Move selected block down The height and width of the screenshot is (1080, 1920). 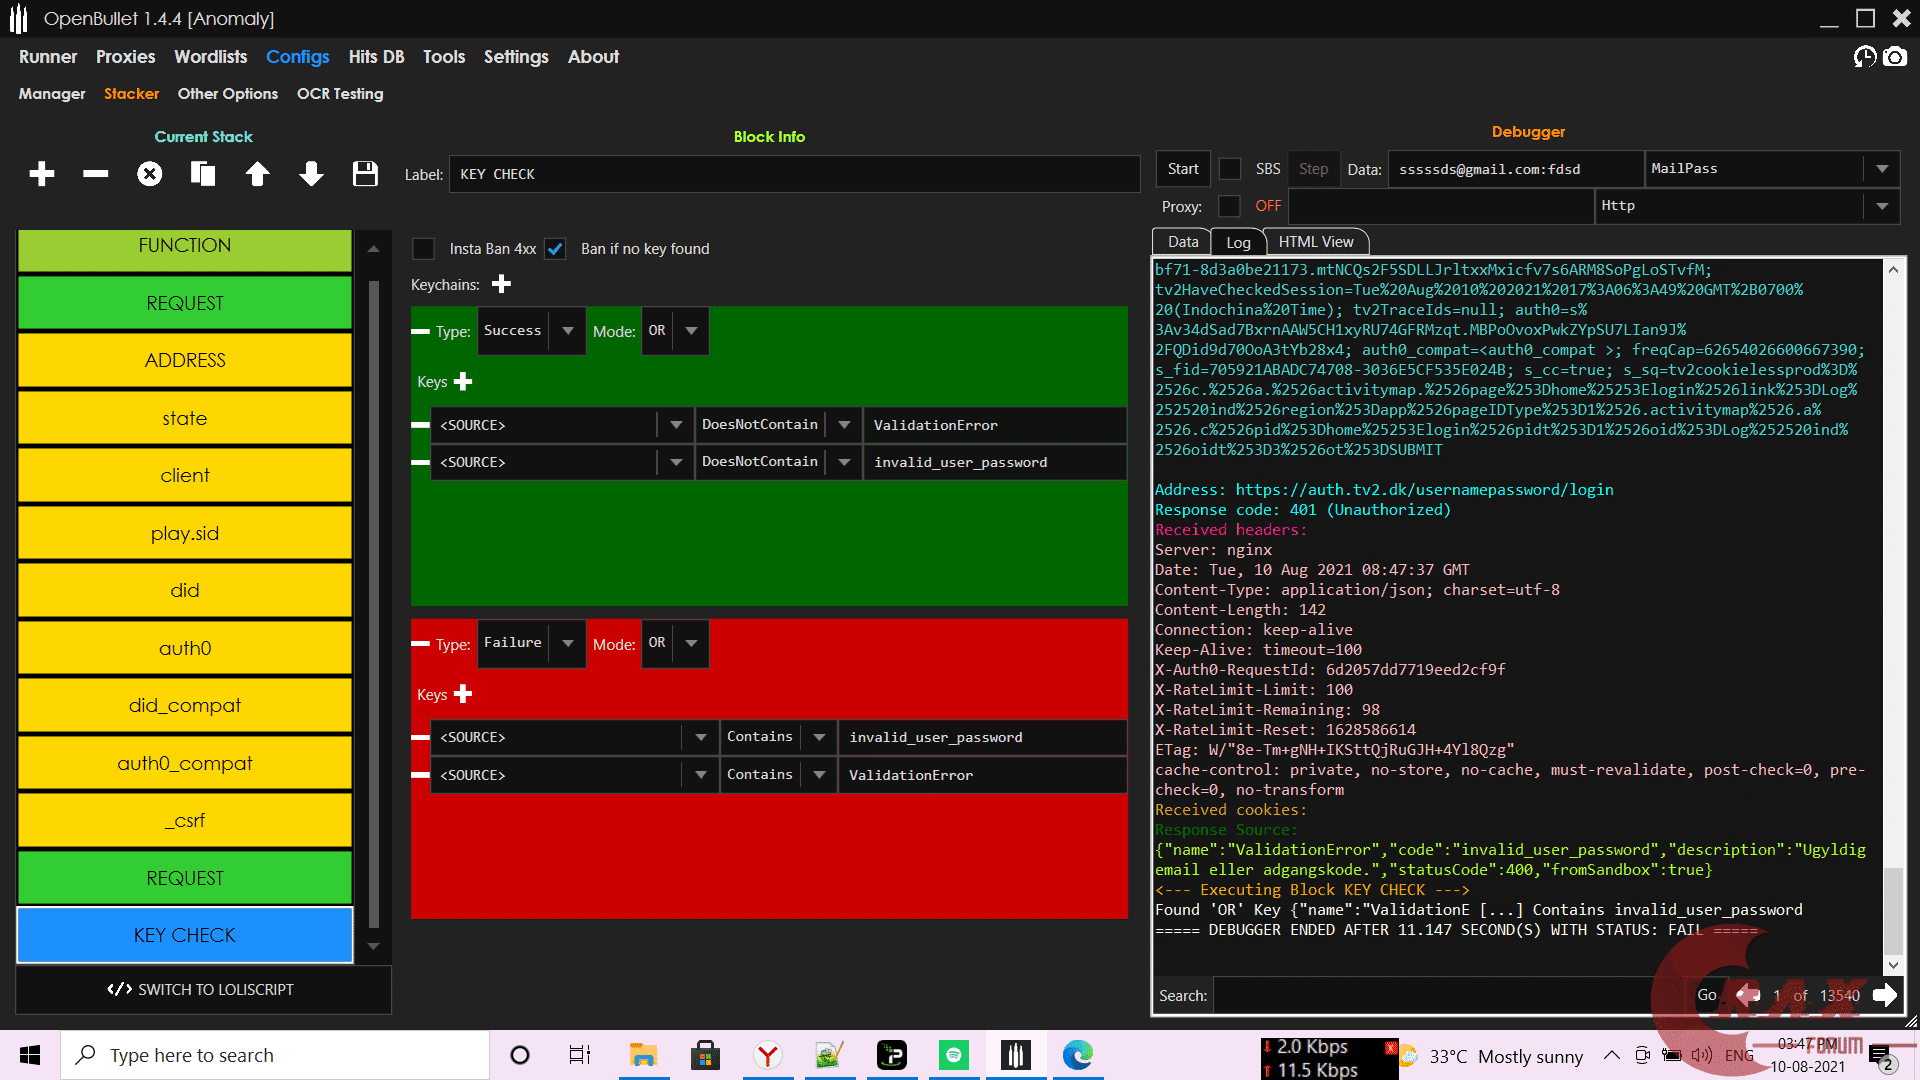pos(311,173)
